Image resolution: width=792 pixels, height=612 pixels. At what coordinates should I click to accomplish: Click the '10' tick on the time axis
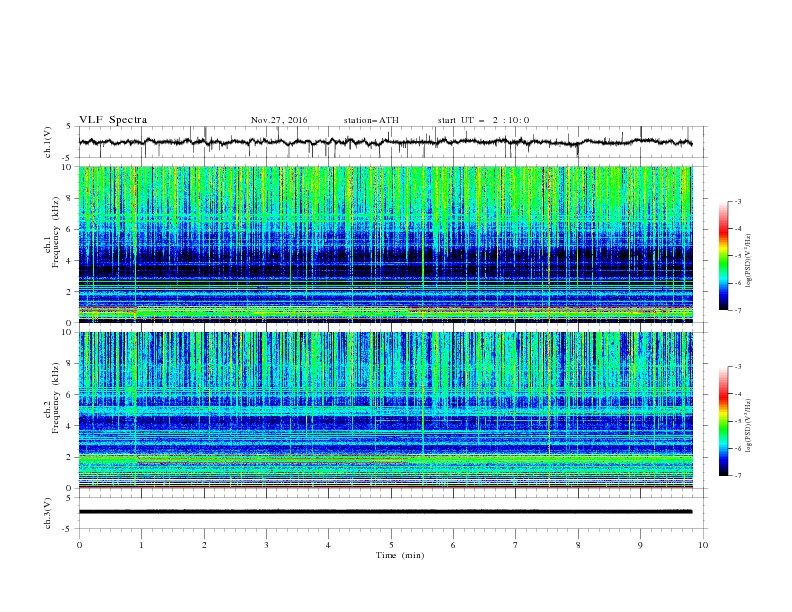click(703, 545)
